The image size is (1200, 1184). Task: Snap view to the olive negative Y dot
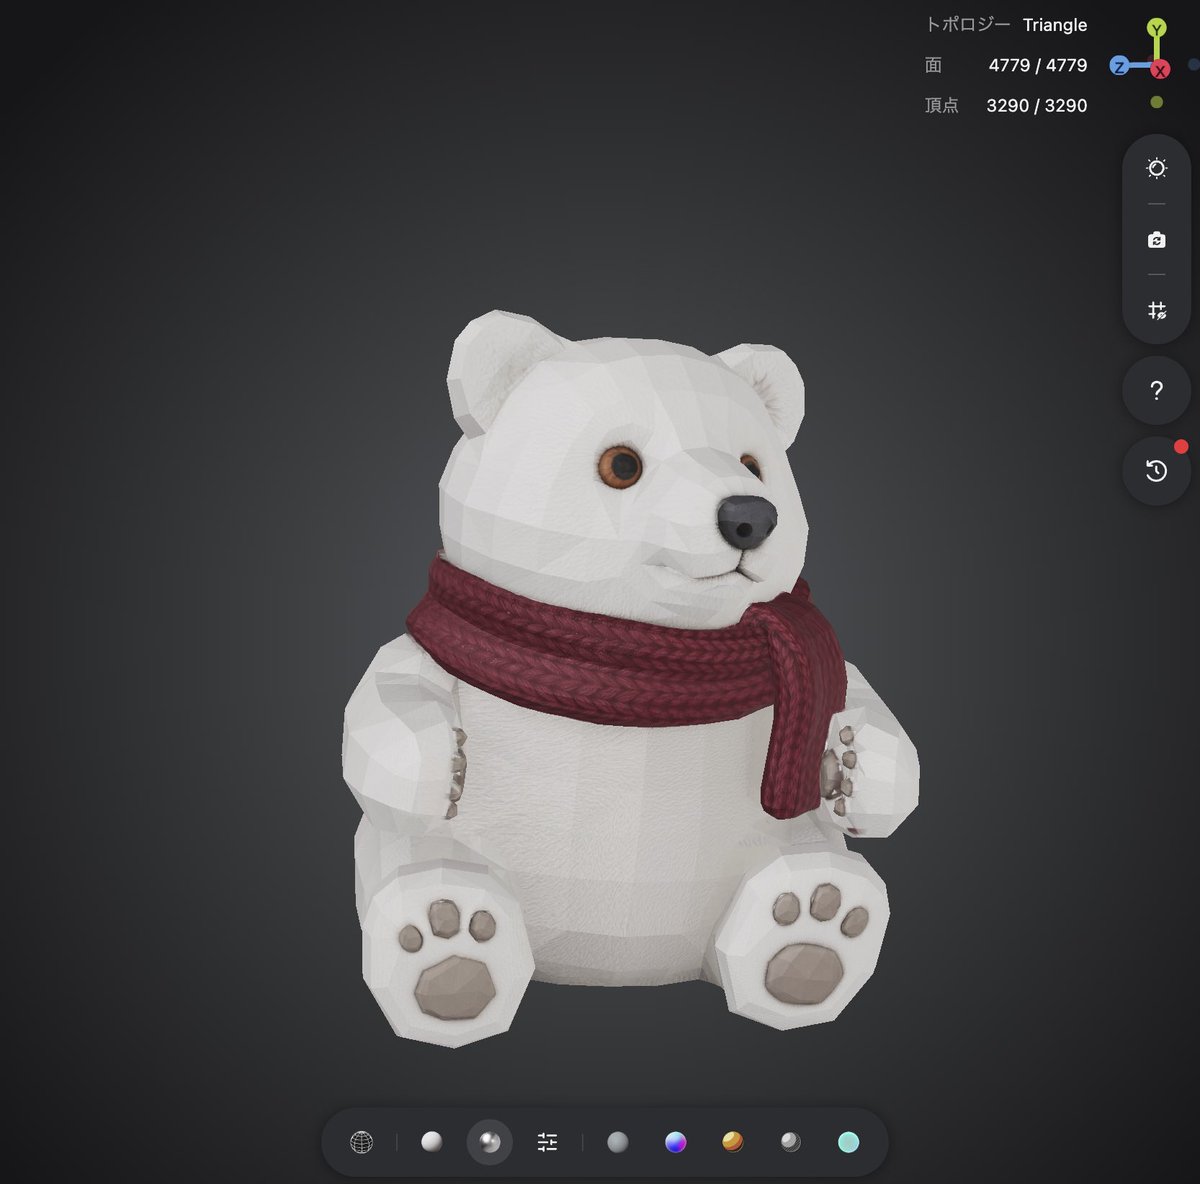pos(1157,102)
